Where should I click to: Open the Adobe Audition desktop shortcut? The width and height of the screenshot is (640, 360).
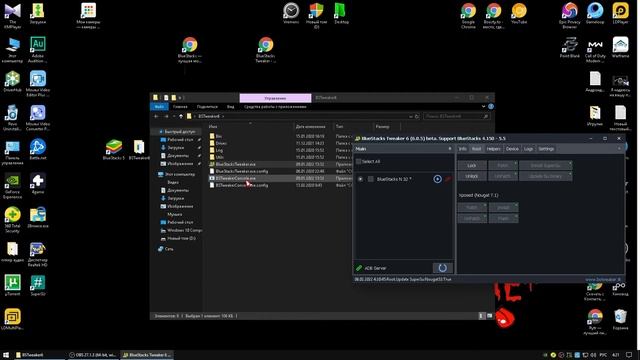(38, 49)
